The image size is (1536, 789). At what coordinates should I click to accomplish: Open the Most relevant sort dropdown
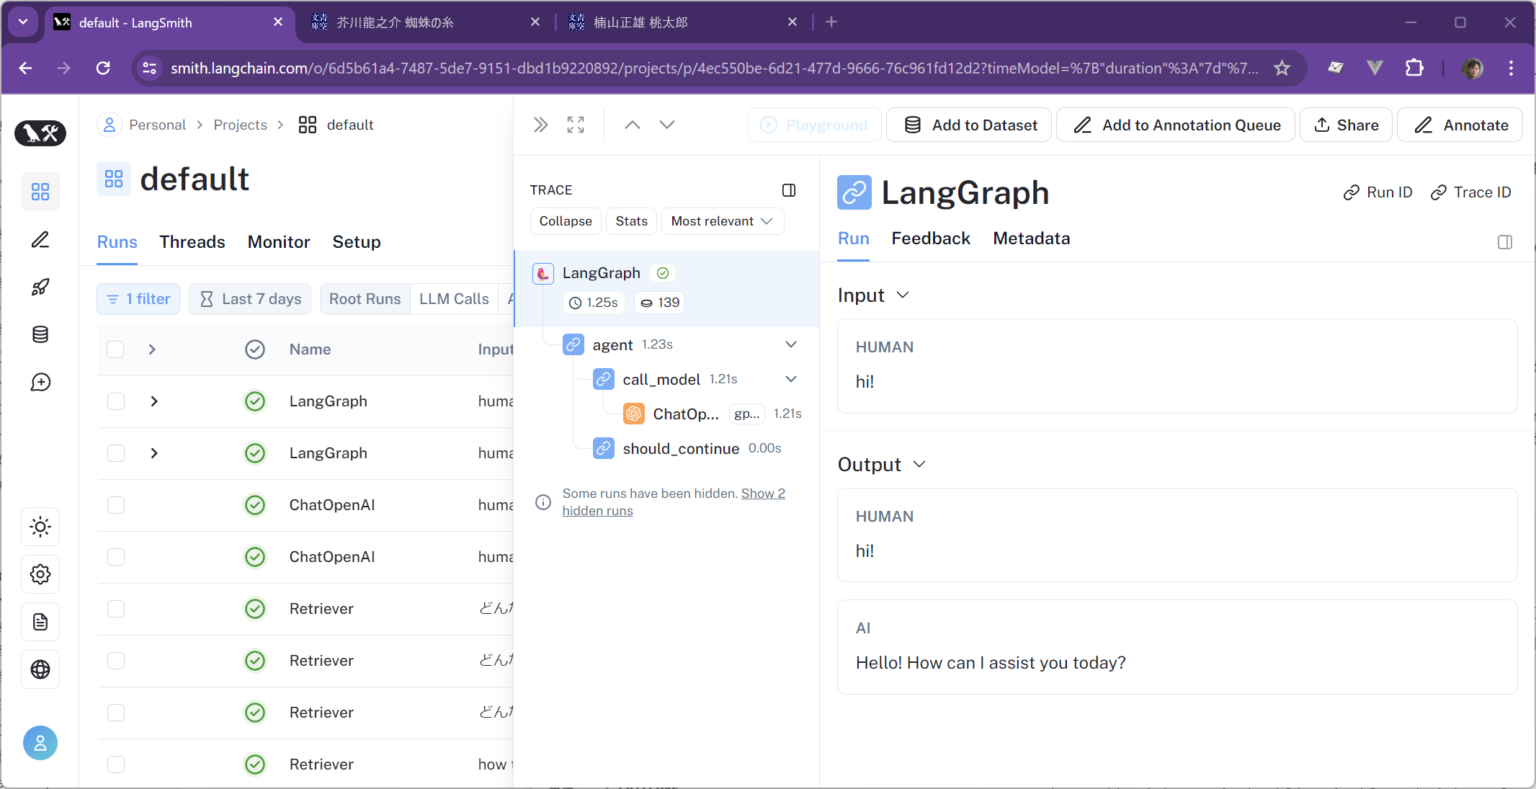click(x=722, y=221)
